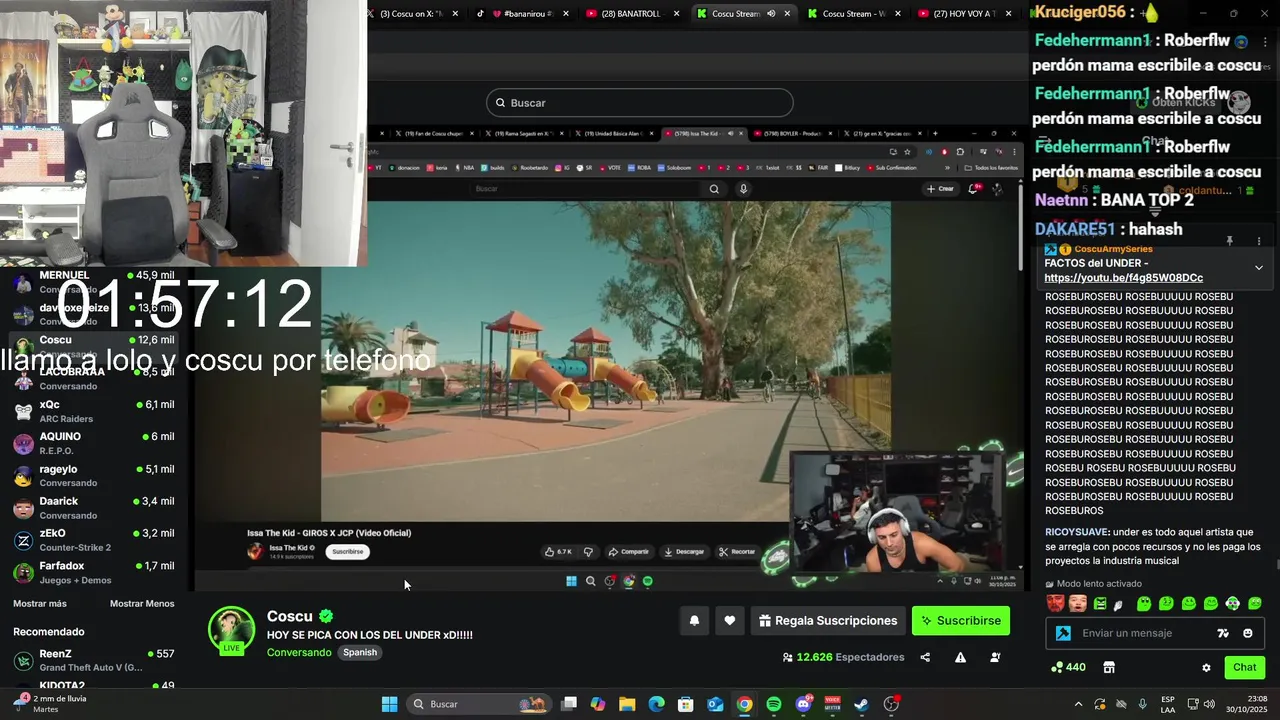Open ReenZ recommended channel

(x=95, y=660)
